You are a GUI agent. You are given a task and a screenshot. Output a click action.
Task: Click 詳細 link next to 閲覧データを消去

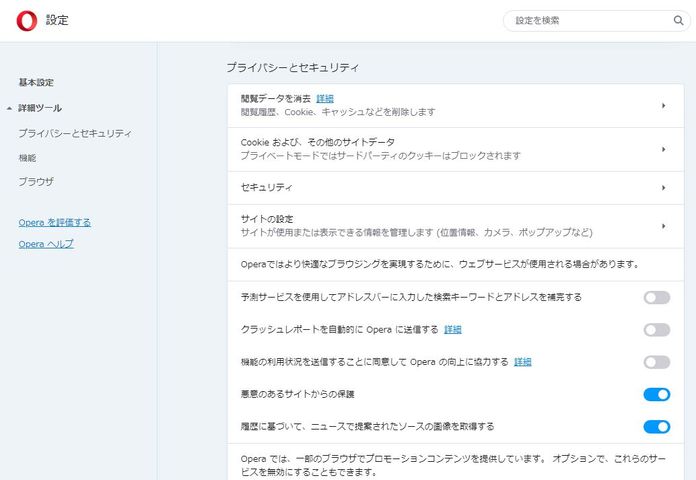tap(325, 98)
